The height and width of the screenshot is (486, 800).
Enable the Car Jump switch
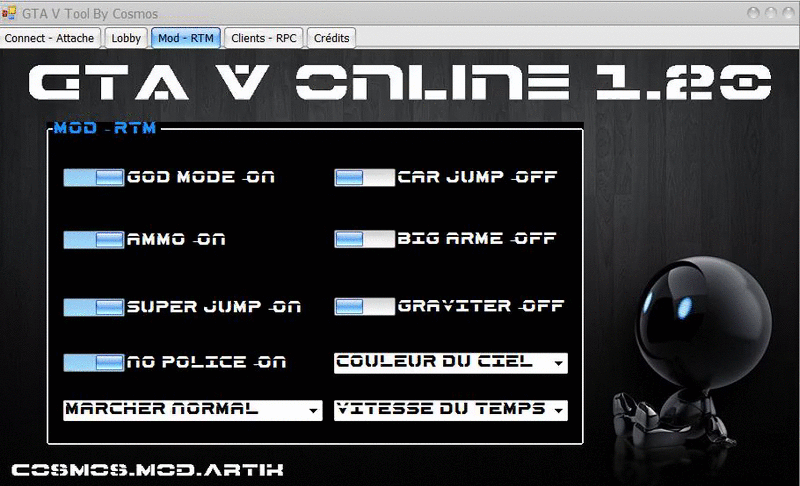(x=364, y=177)
